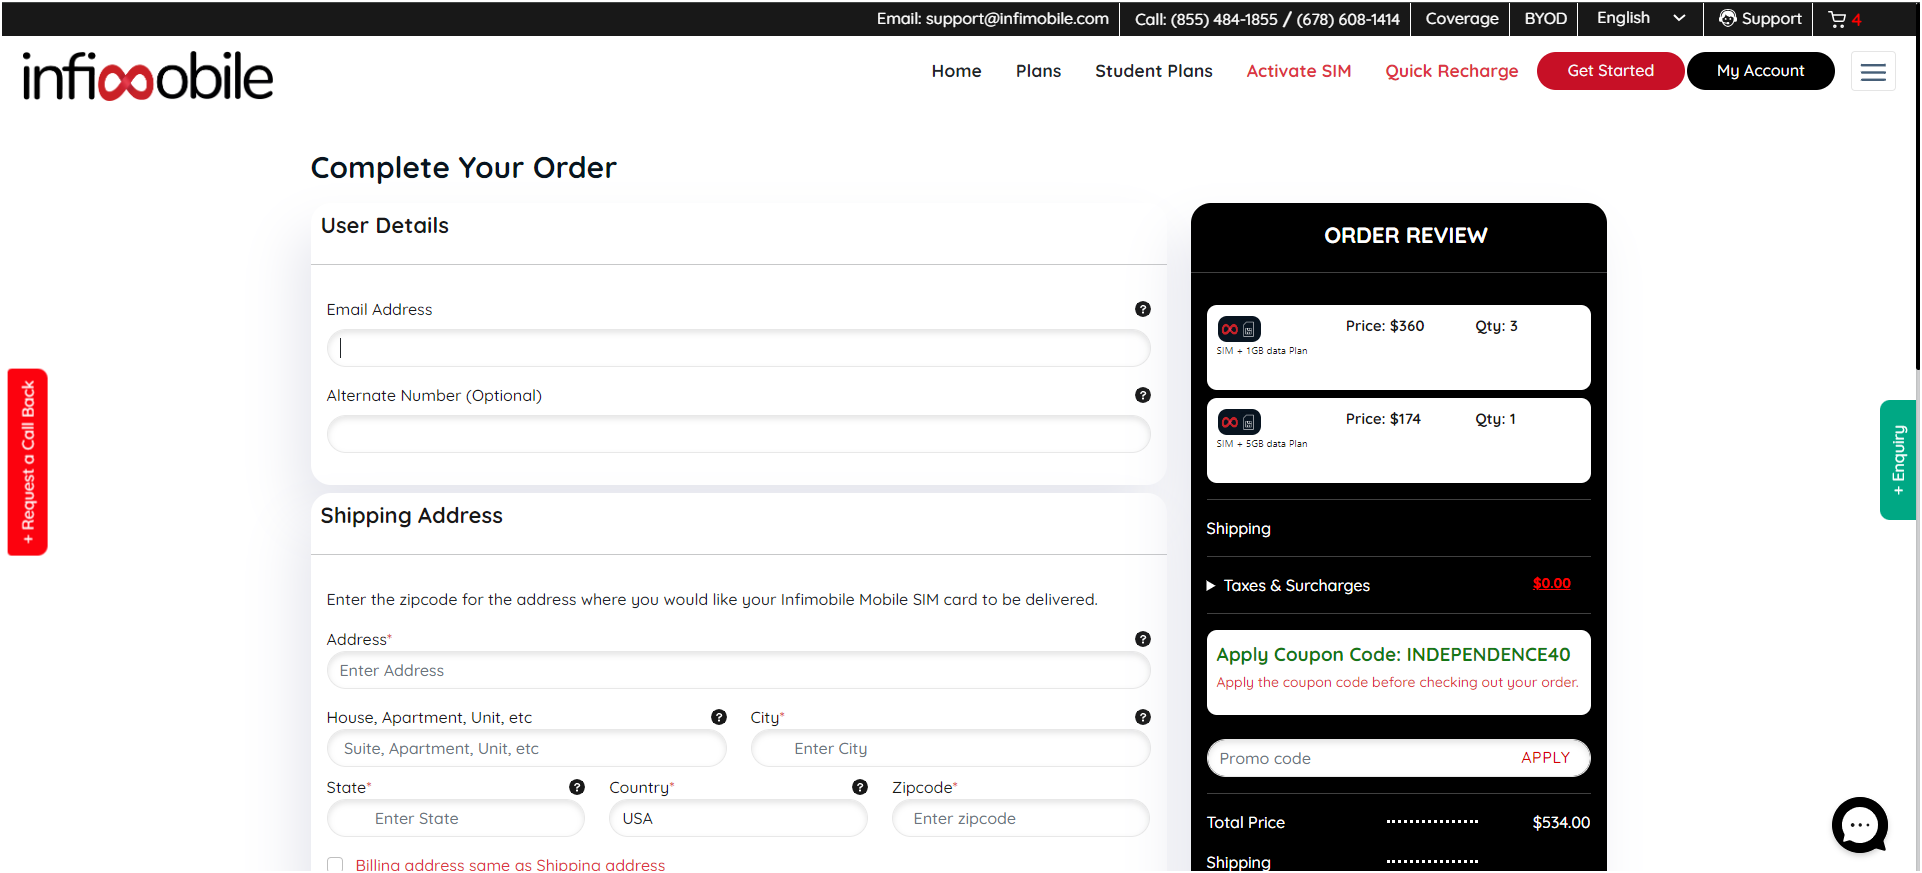Open the hamburger menu icon

(1873, 72)
